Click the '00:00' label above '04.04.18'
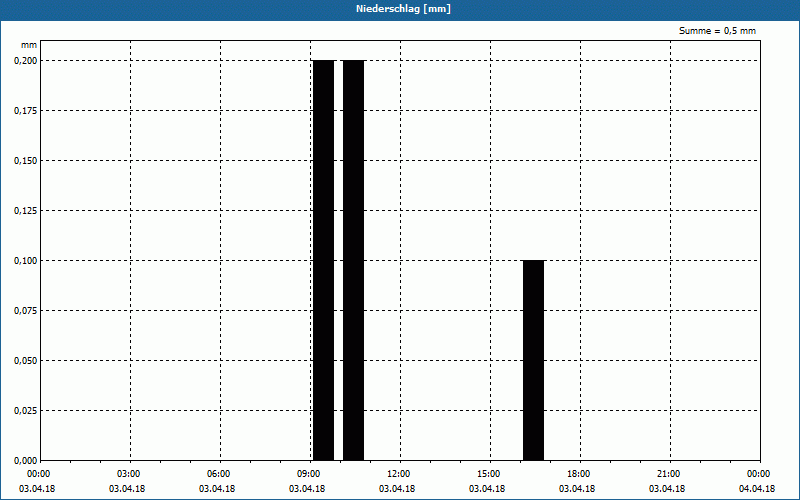This screenshot has width=800, height=500. click(759, 474)
